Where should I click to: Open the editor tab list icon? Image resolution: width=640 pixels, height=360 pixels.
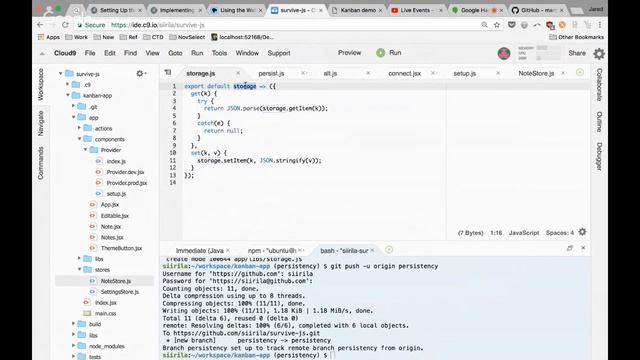coord(168,73)
